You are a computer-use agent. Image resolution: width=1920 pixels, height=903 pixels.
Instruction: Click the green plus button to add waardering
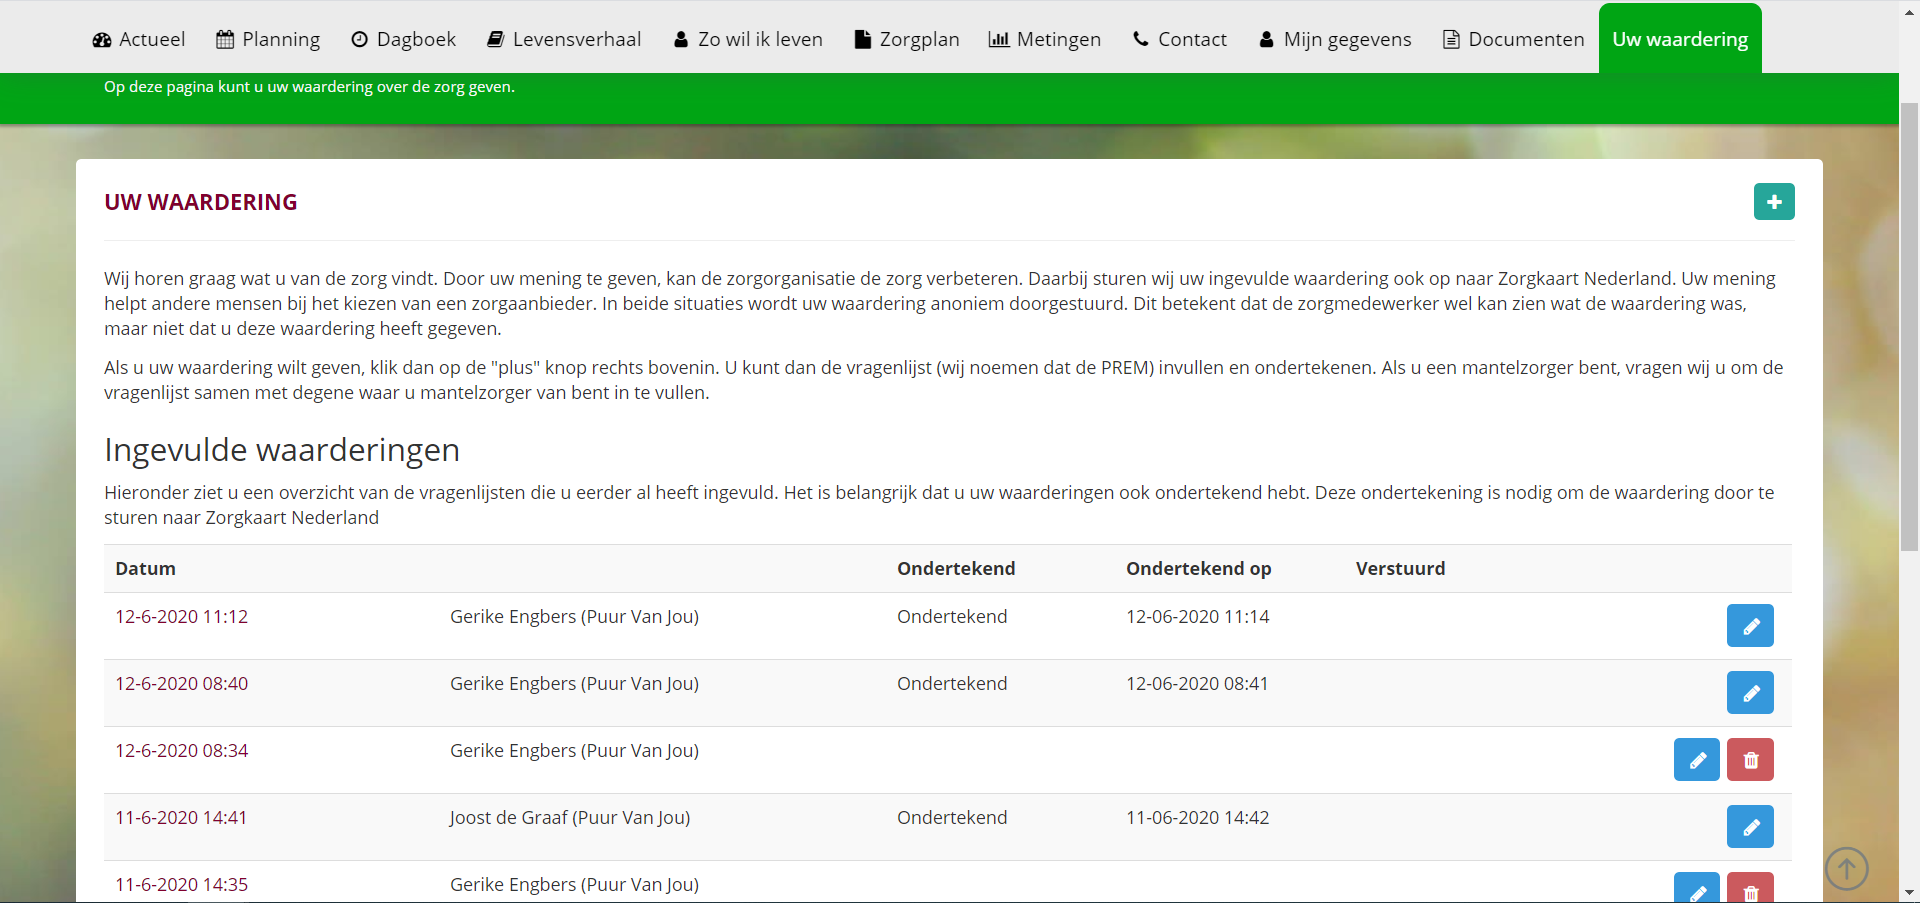(1773, 202)
